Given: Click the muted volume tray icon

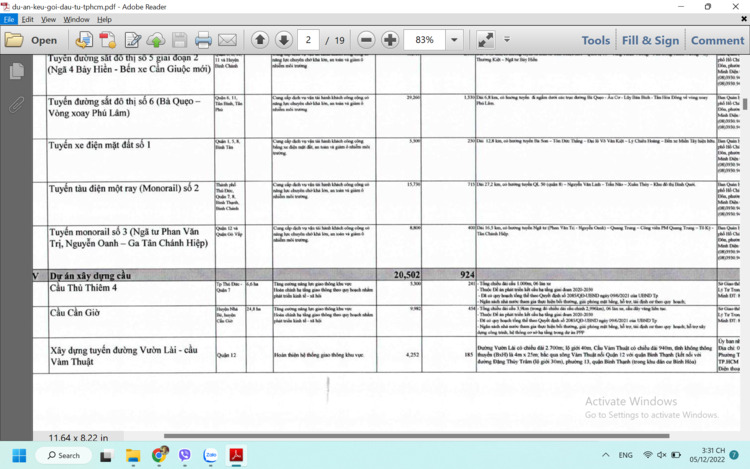Looking at the screenshot, I should (662, 455).
